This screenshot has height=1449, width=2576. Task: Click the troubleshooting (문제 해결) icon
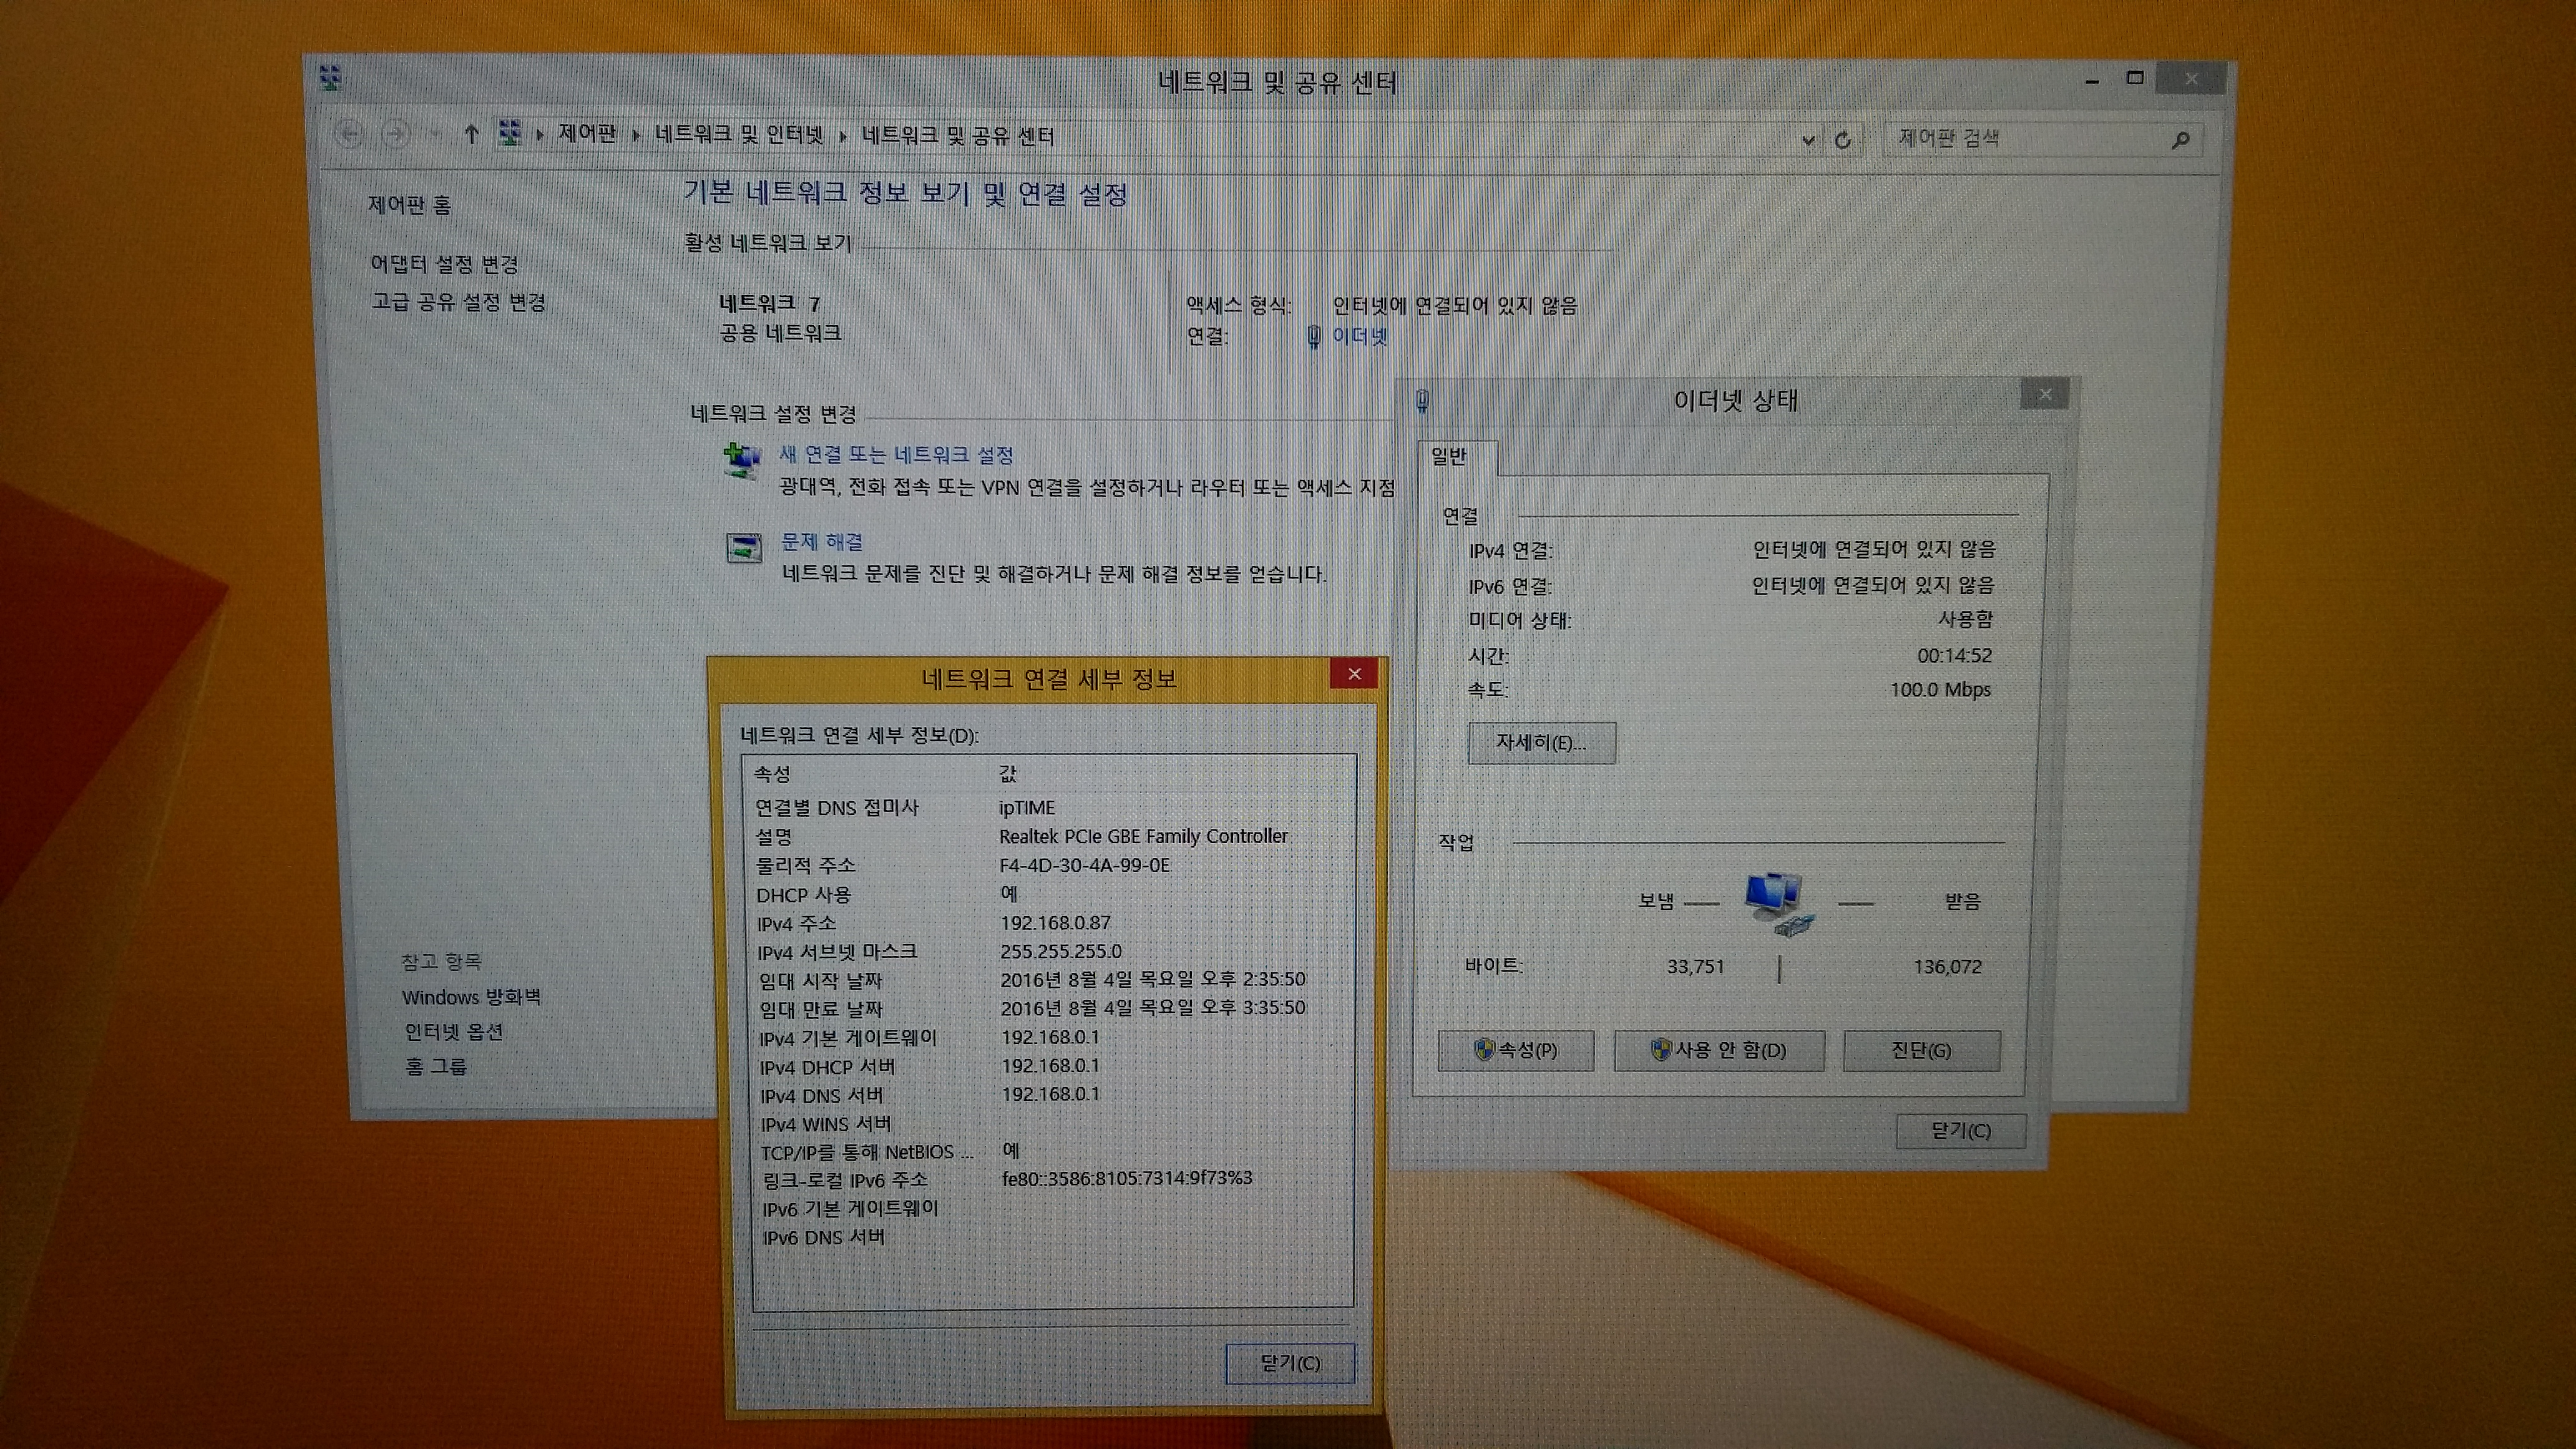pyautogui.click(x=744, y=548)
